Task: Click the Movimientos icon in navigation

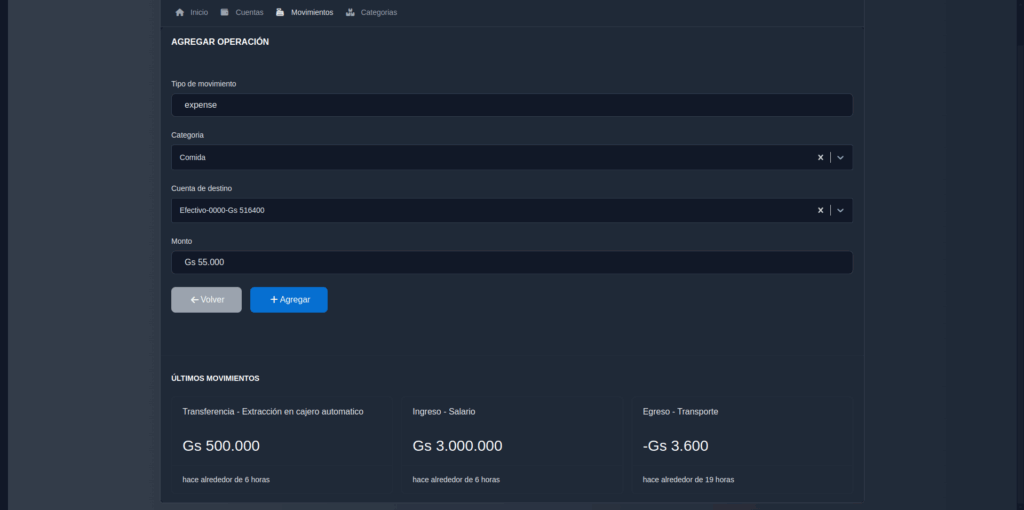Action: [280, 12]
